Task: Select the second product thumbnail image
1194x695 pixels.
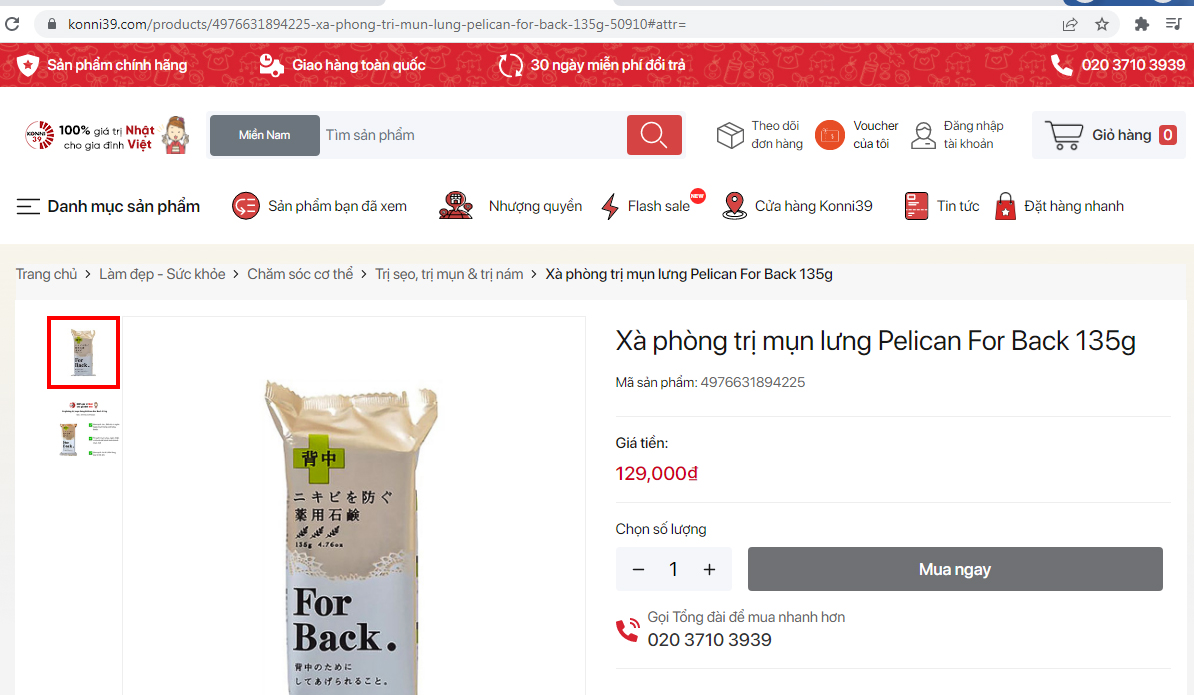Action: pos(85,429)
